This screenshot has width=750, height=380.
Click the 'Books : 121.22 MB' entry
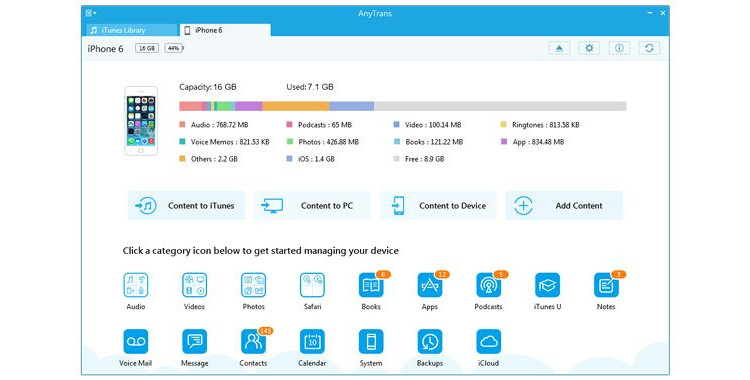[x=429, y=142]
